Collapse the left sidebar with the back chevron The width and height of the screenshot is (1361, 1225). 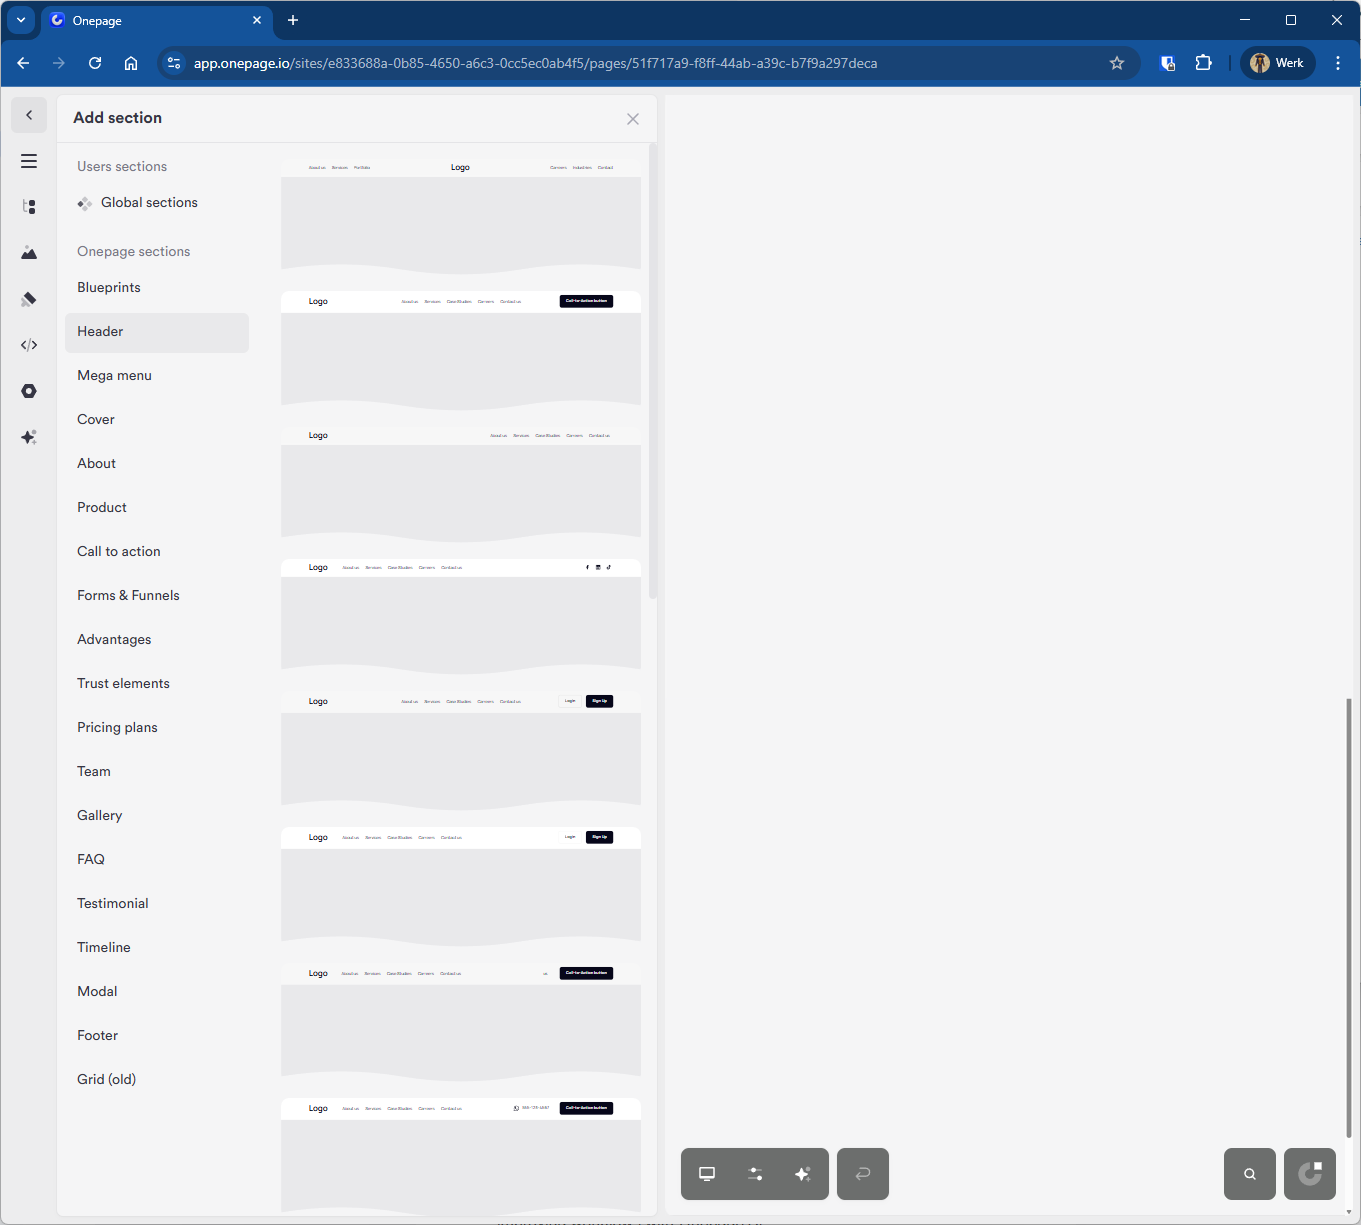tap(29, 115)
